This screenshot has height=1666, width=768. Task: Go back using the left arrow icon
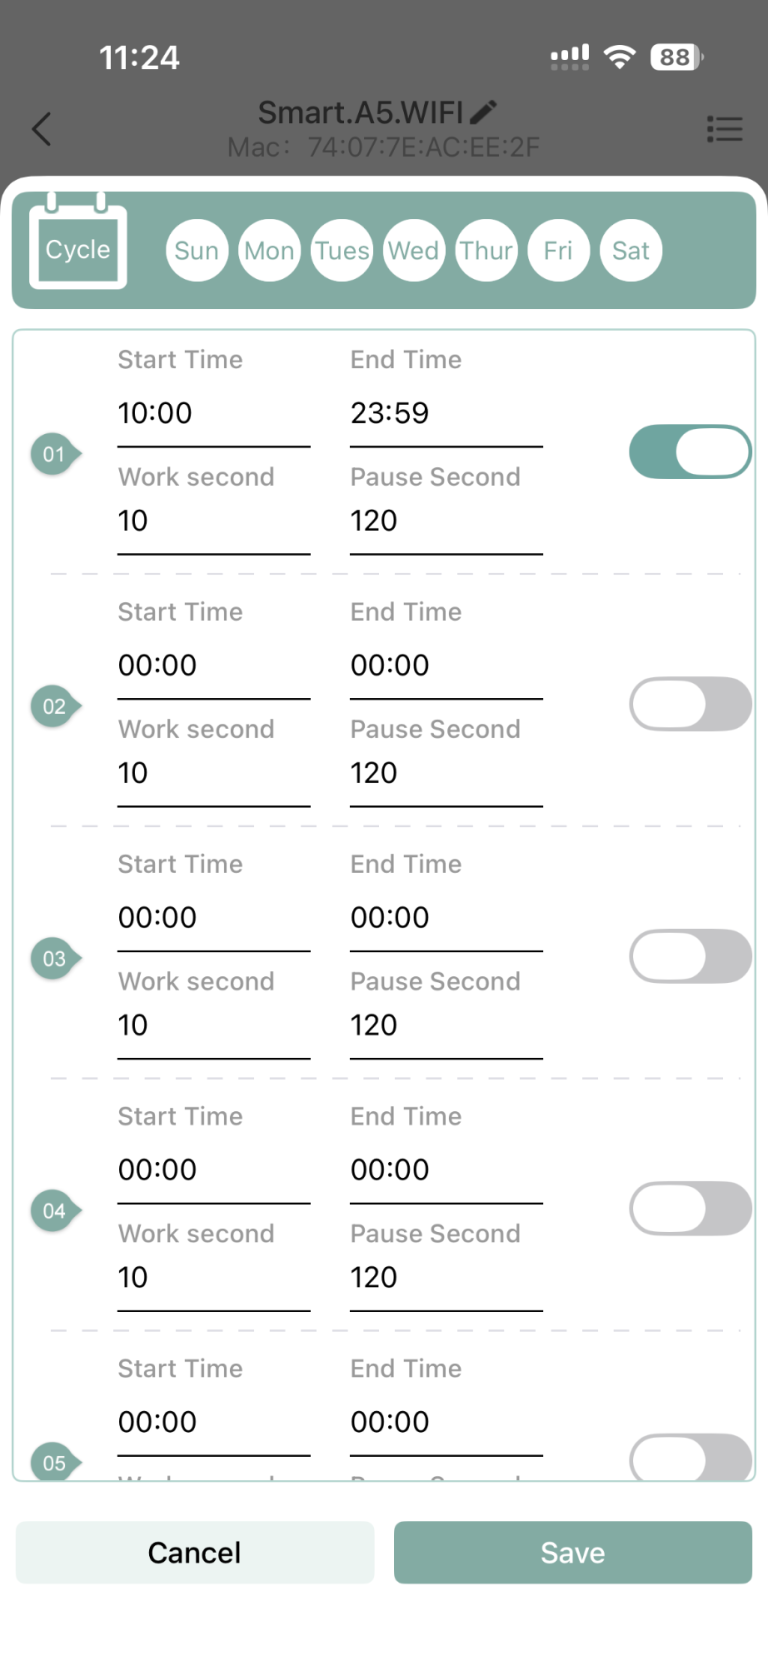point(41,129)
